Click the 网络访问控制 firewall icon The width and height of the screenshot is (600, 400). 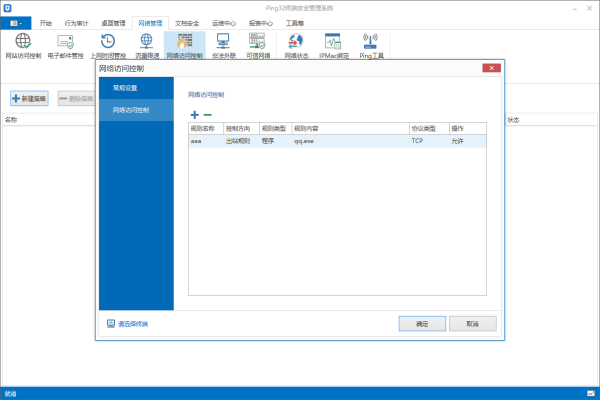pos(184,44)
